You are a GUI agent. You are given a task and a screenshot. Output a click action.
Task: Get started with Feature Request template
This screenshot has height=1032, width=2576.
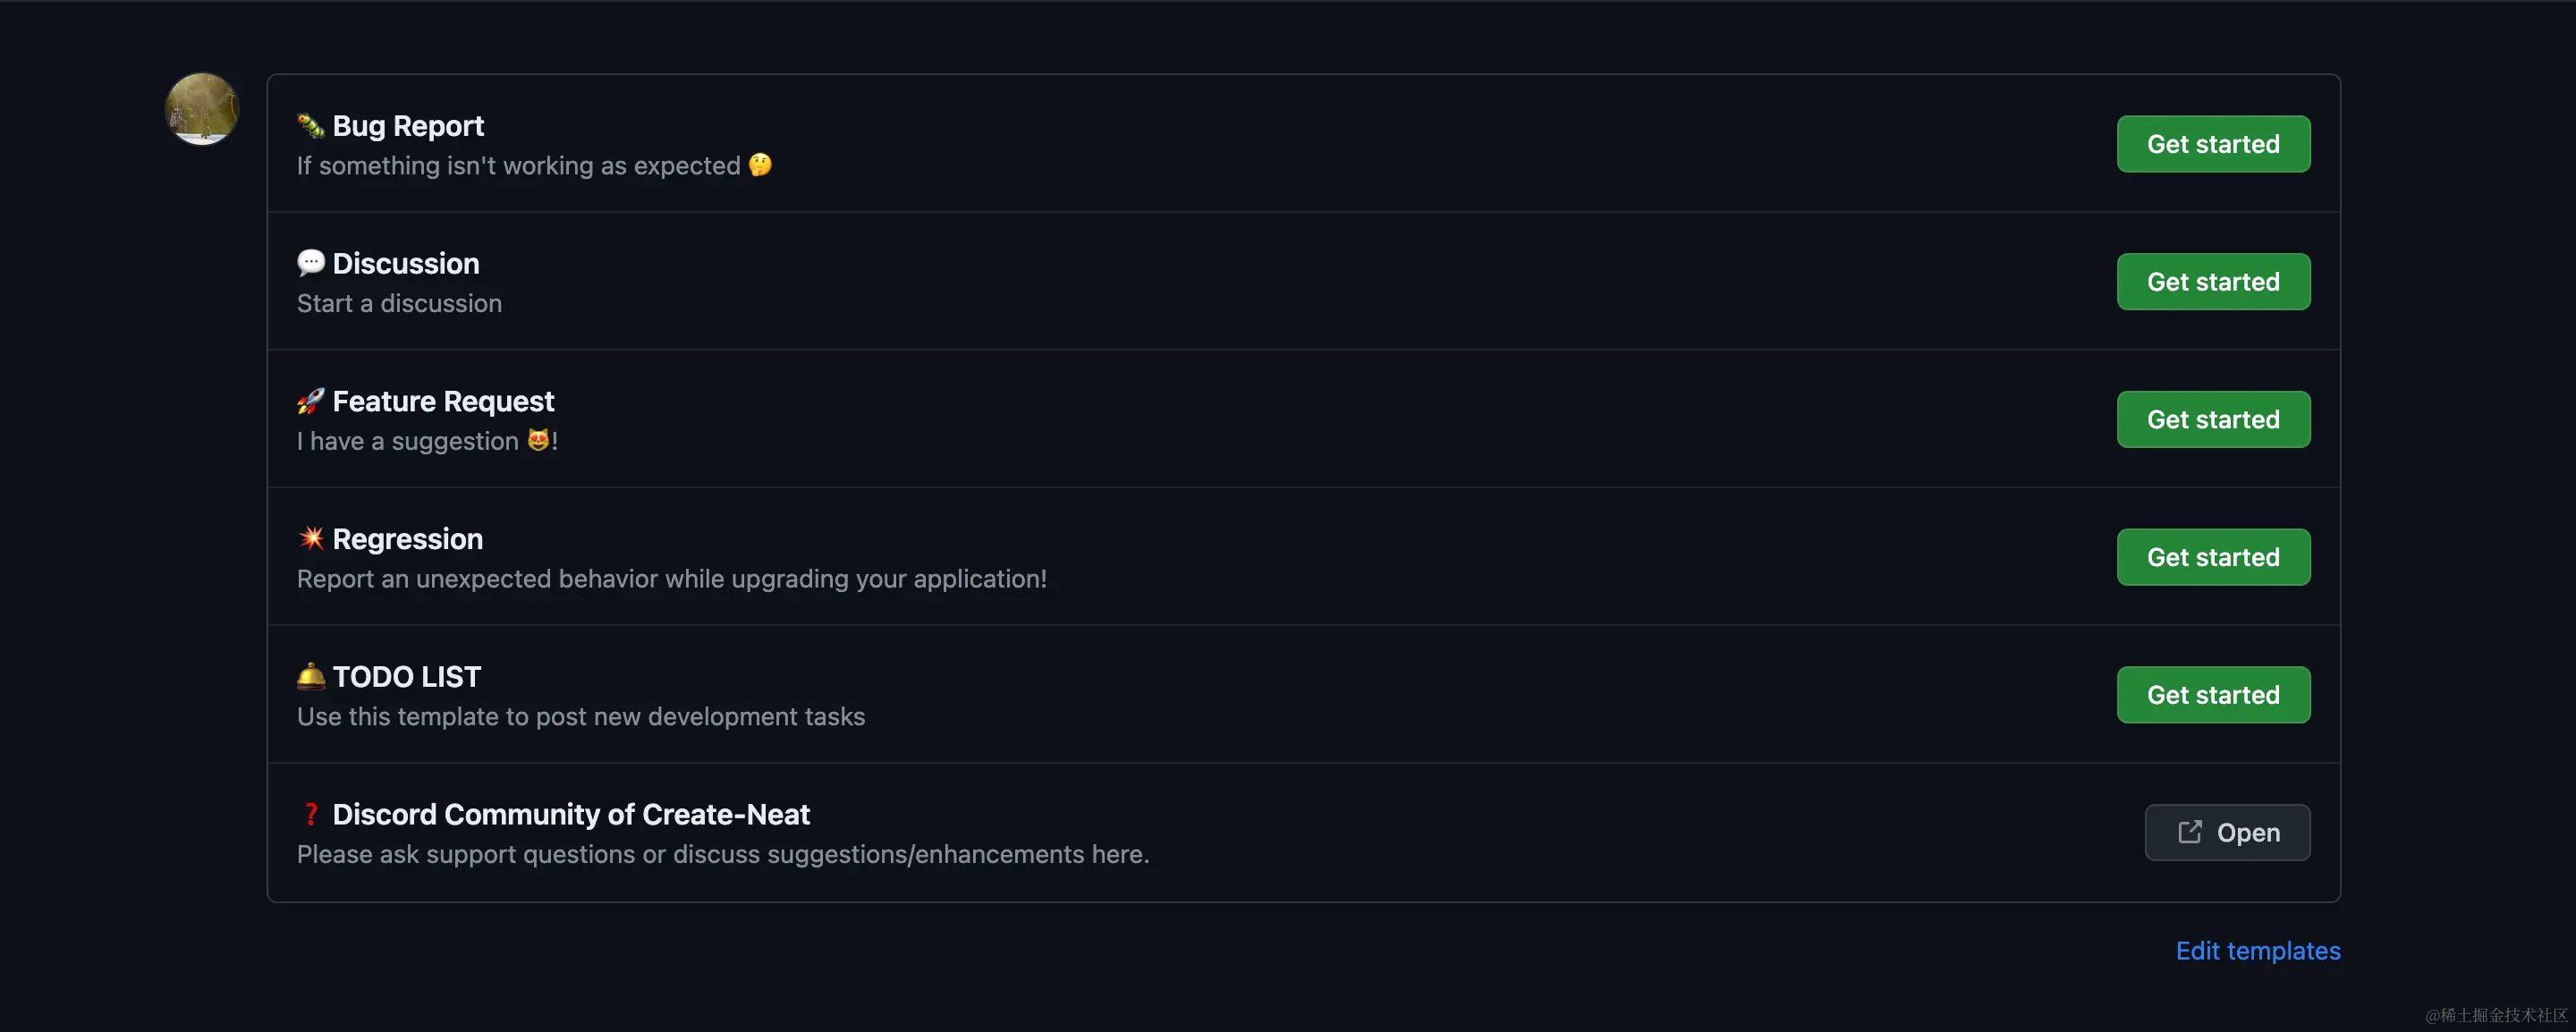pyautogui.click(x=2213, y=419)
